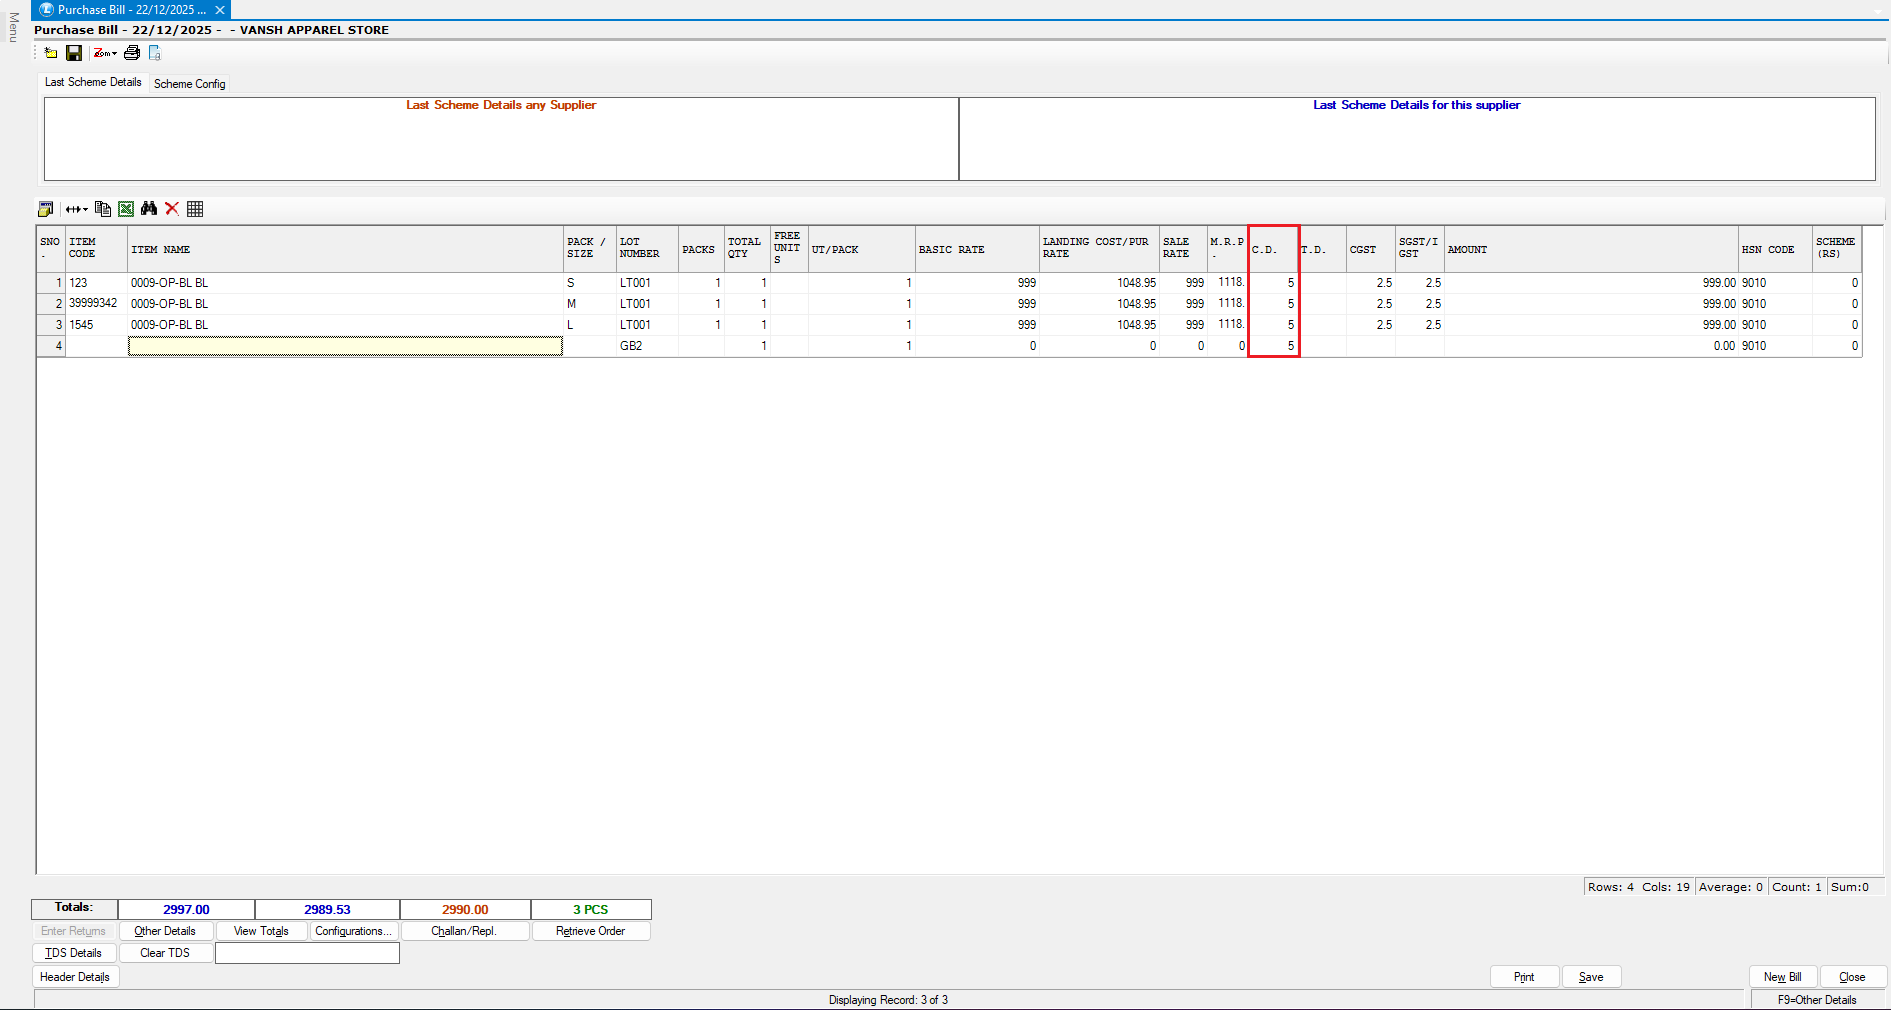Viewport: 1891px width, 1010px height.
Task: Click the New Bill button
Action: (1782, 977)
